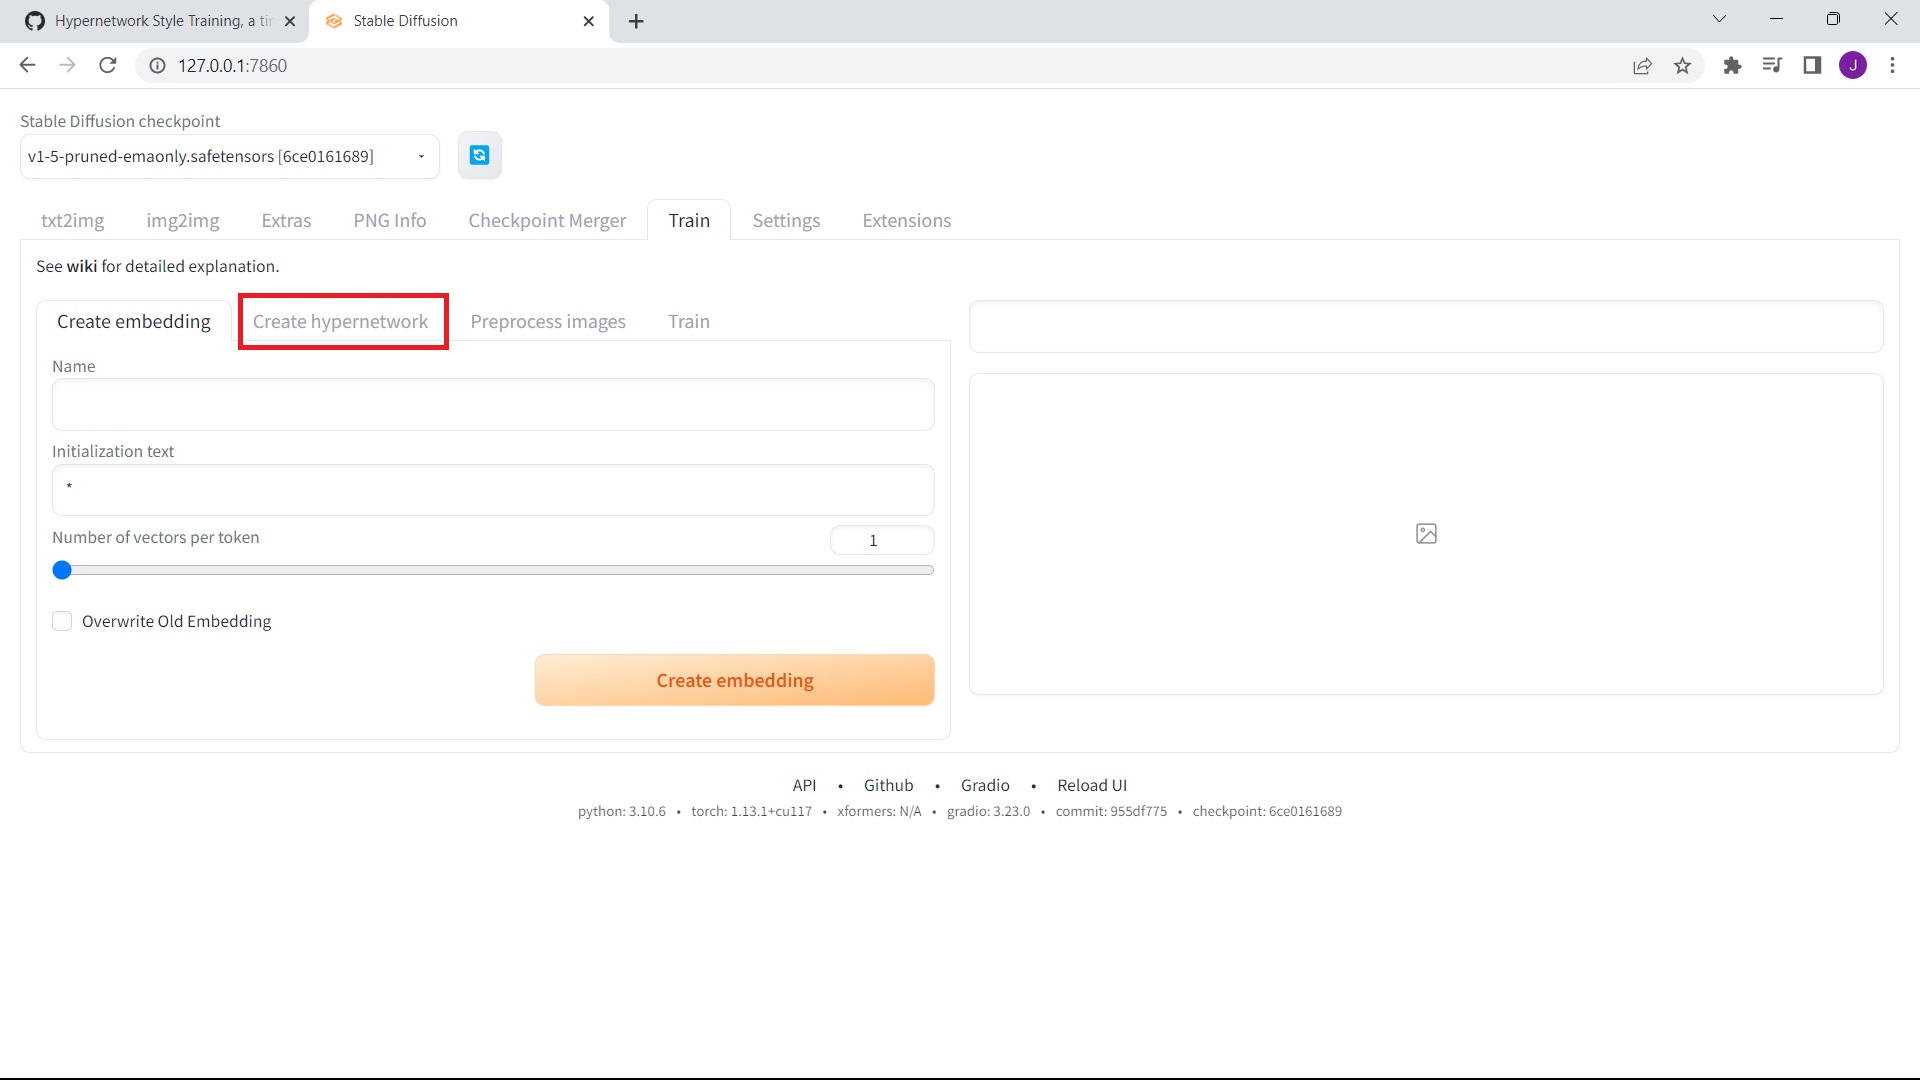The image size is (1920, 1080).
Task: Open the browser extensions puzzle icon
Action: pyautogui.click(x=1732, y=66)
